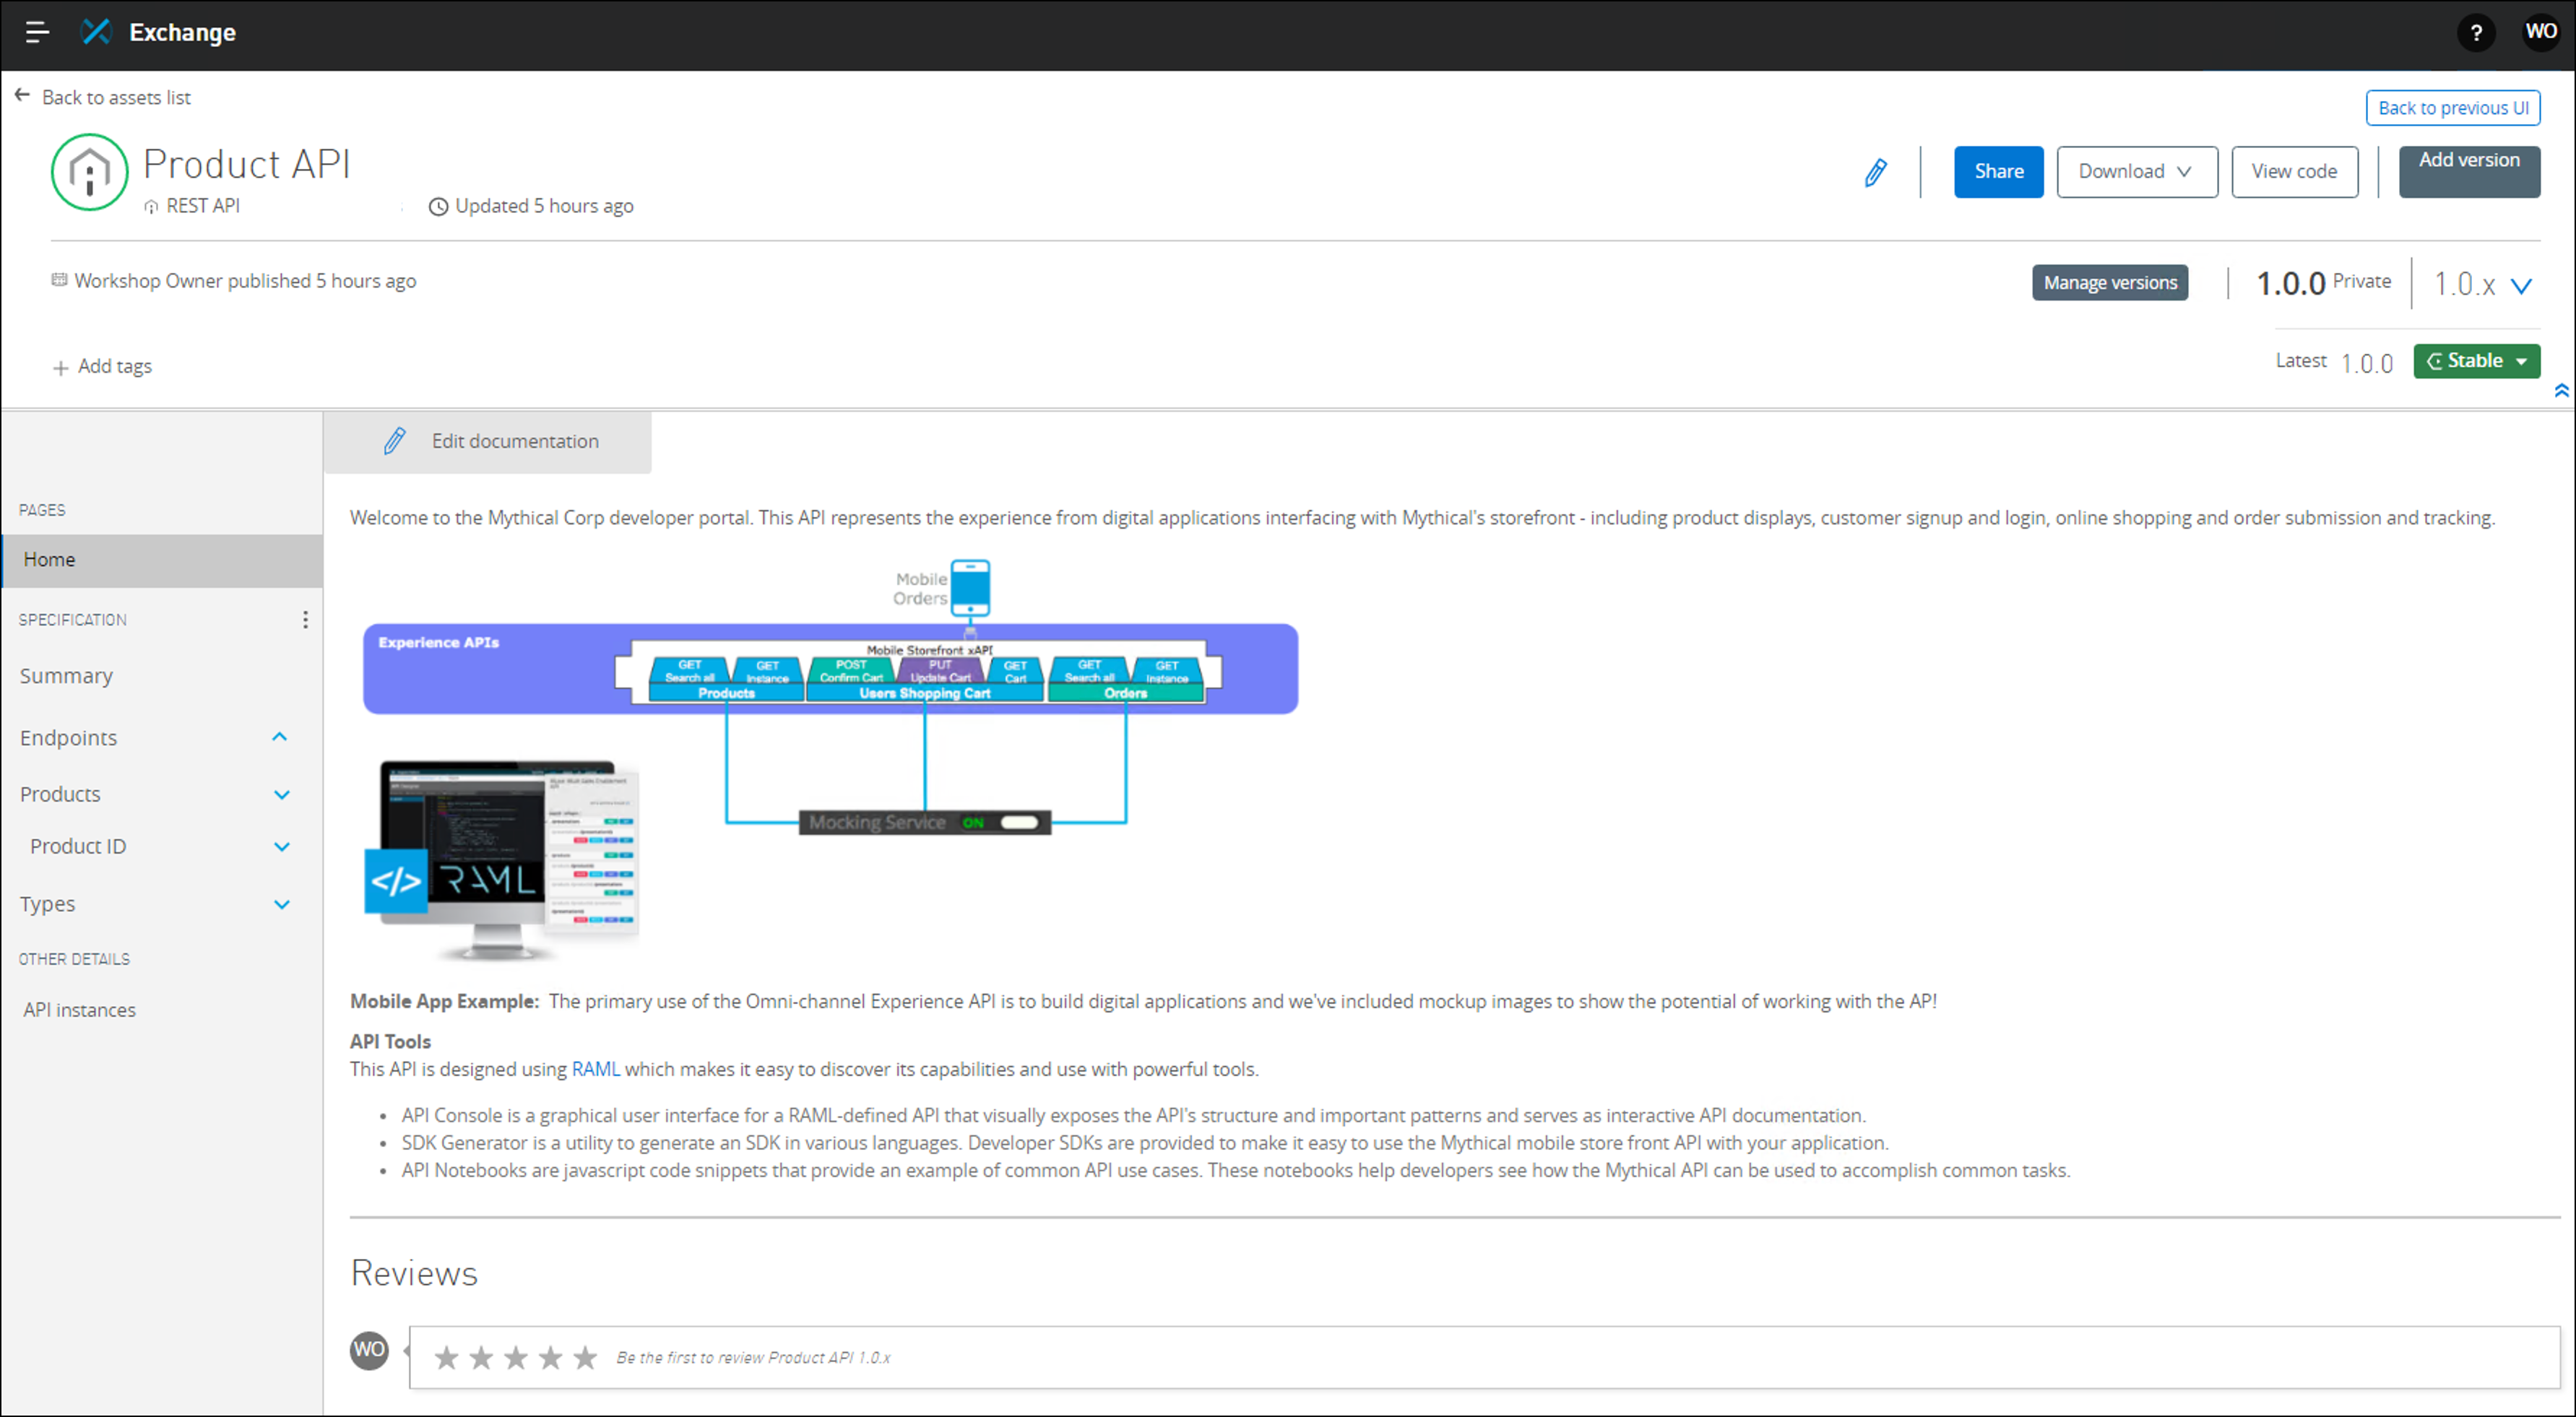Select Endpoints in the sidebar
The height and width of the screenshot is (1417, 2576).
tap(69, 738)
